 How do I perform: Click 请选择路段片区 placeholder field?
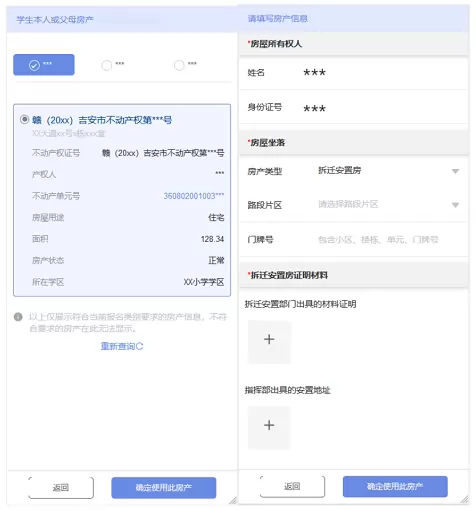pos(348,204)
